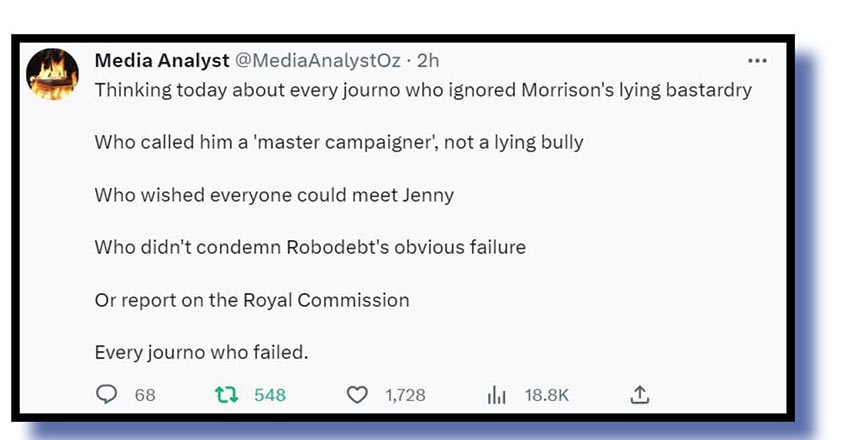Click the share upload arrow icon
This screenshot has width=850, height=440.
coord(639,395)
